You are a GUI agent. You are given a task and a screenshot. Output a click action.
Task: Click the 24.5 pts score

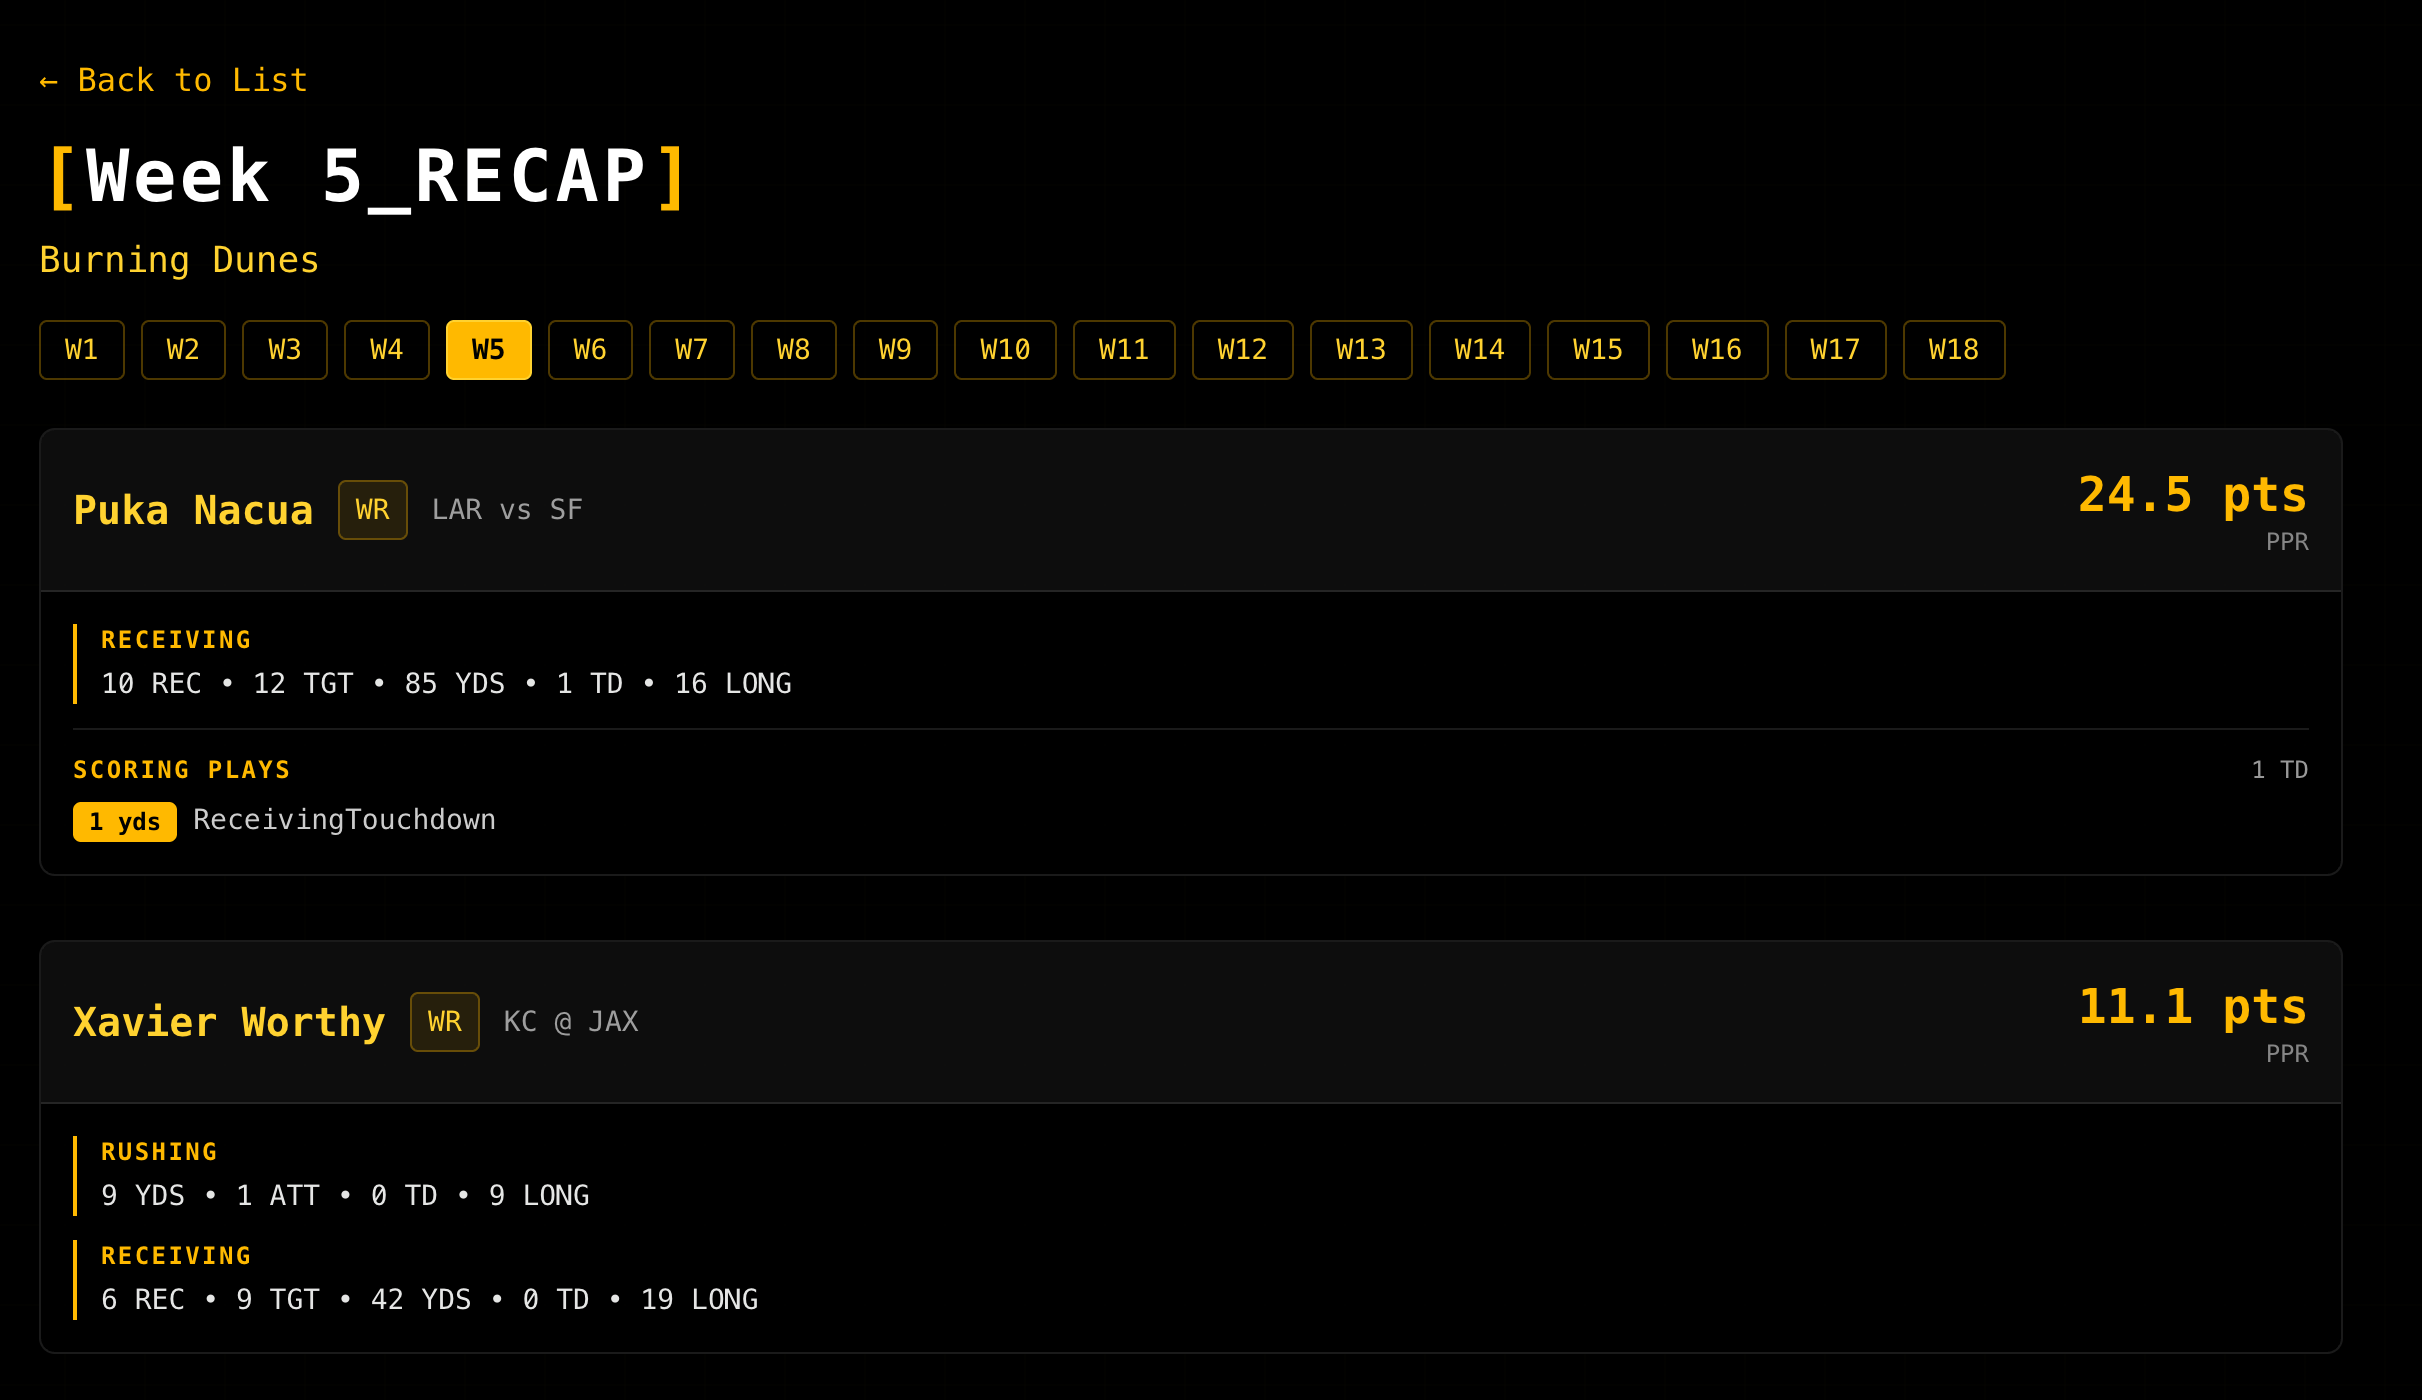pyautogui.click(x=2192, y=495)
